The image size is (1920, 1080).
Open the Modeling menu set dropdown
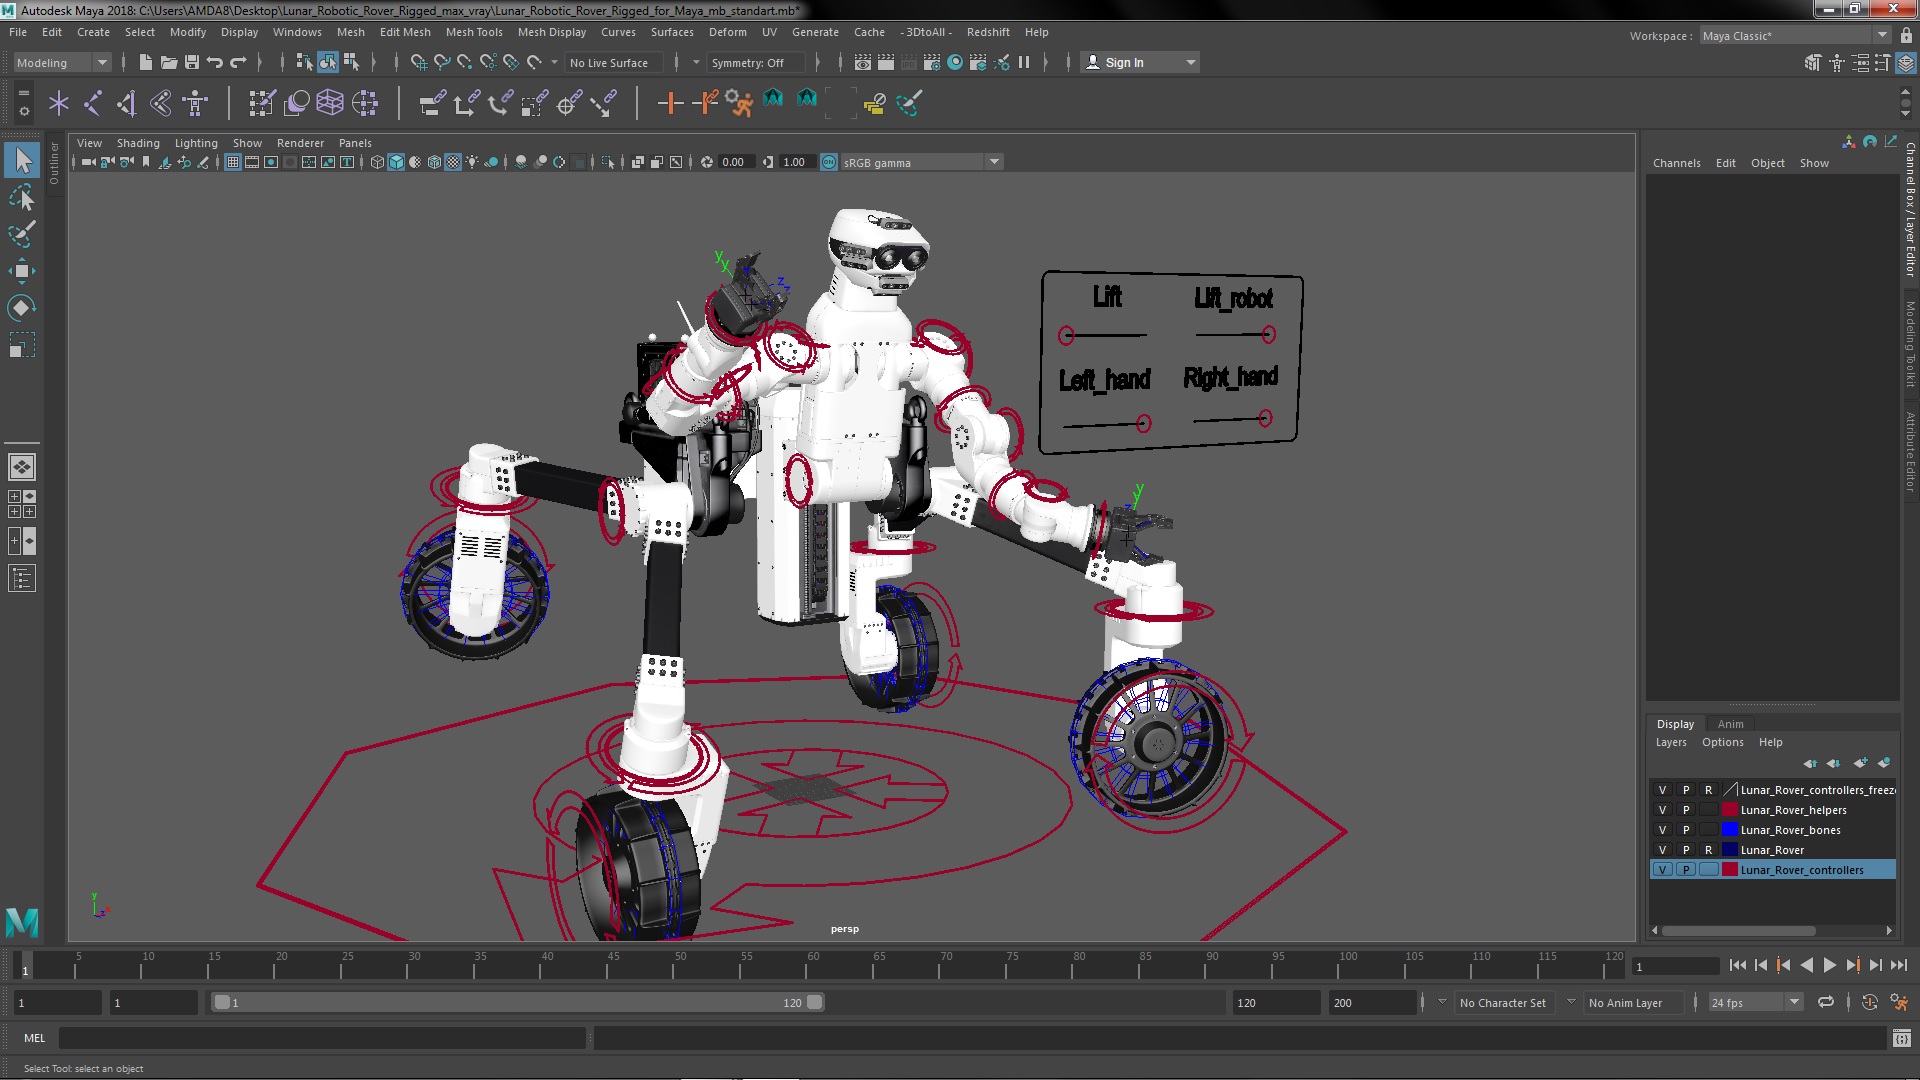(x=61, y=62)
